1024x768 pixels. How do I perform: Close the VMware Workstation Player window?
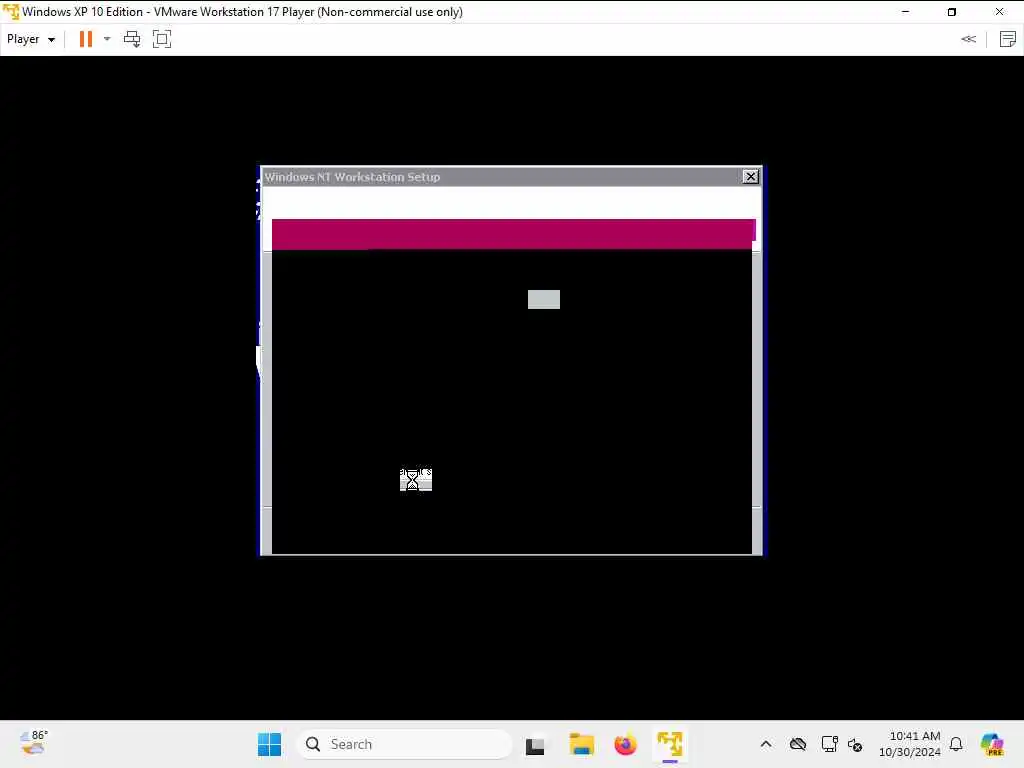click(999, 12)
